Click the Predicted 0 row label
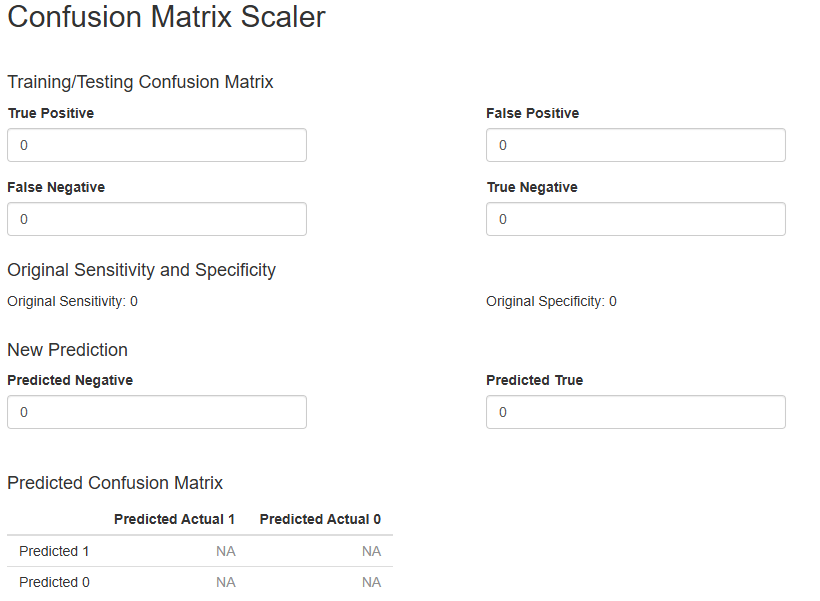The width and height of the screenshot is (820, 601). click(54, 582)
